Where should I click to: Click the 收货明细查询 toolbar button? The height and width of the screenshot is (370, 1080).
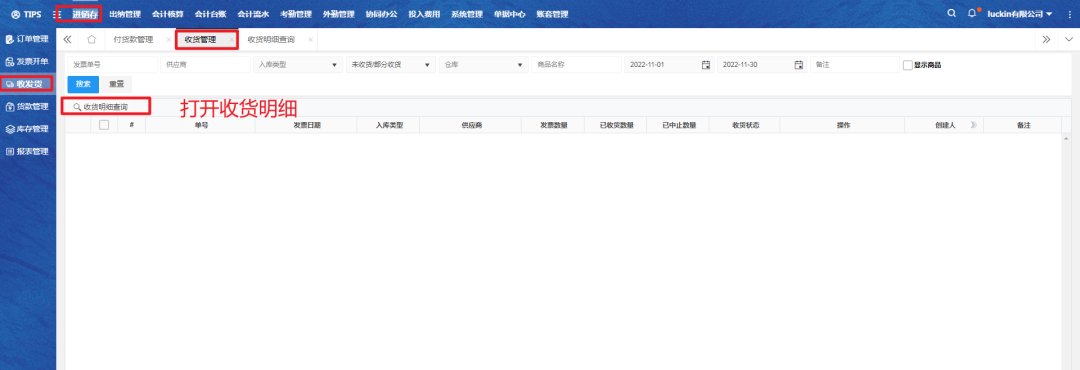tap(101, 107)
